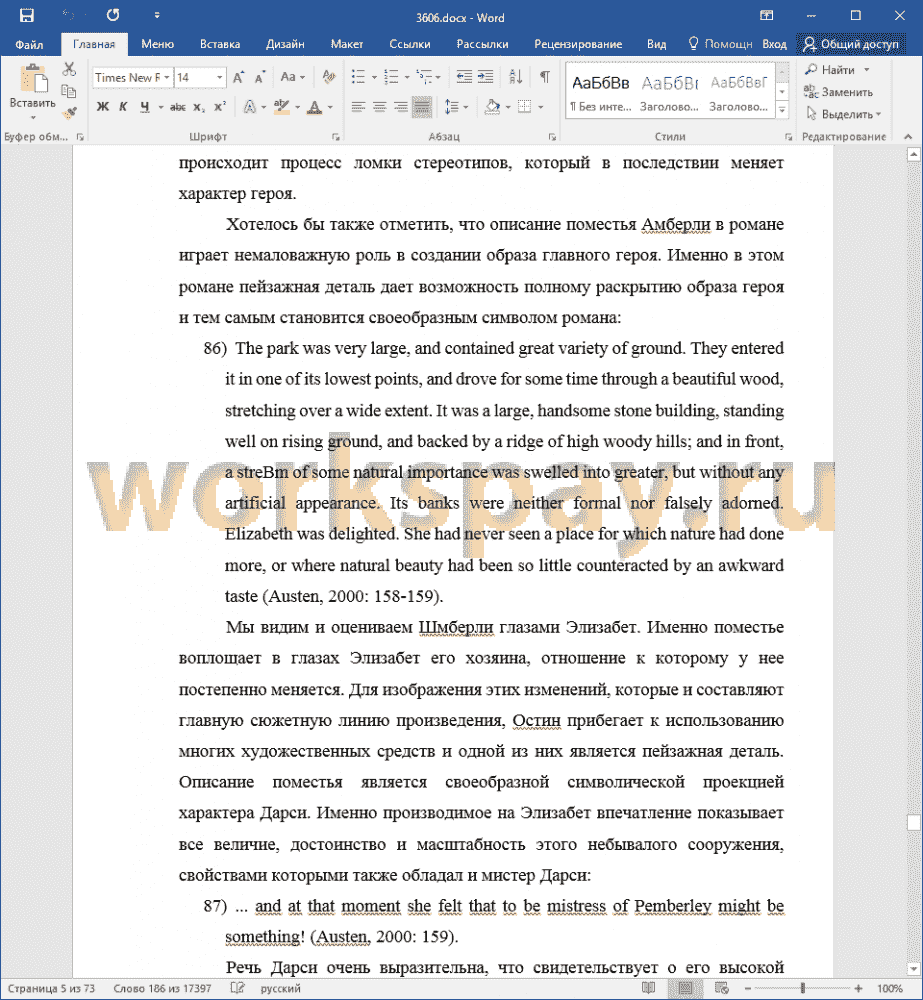
Task: Apply the yellow text highlight color
Action: (281, 107)
